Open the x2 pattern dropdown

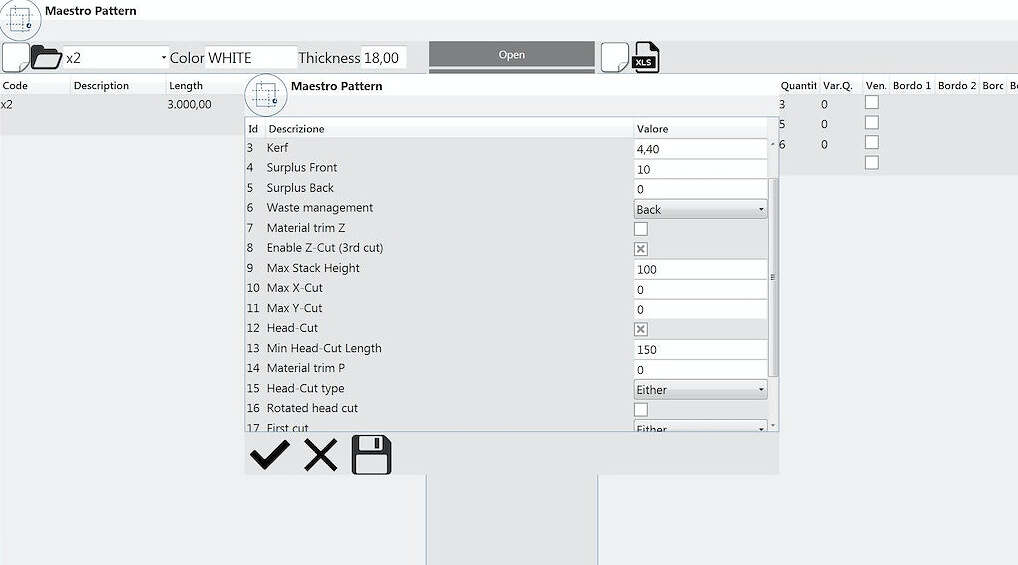(x=163, y=58)
